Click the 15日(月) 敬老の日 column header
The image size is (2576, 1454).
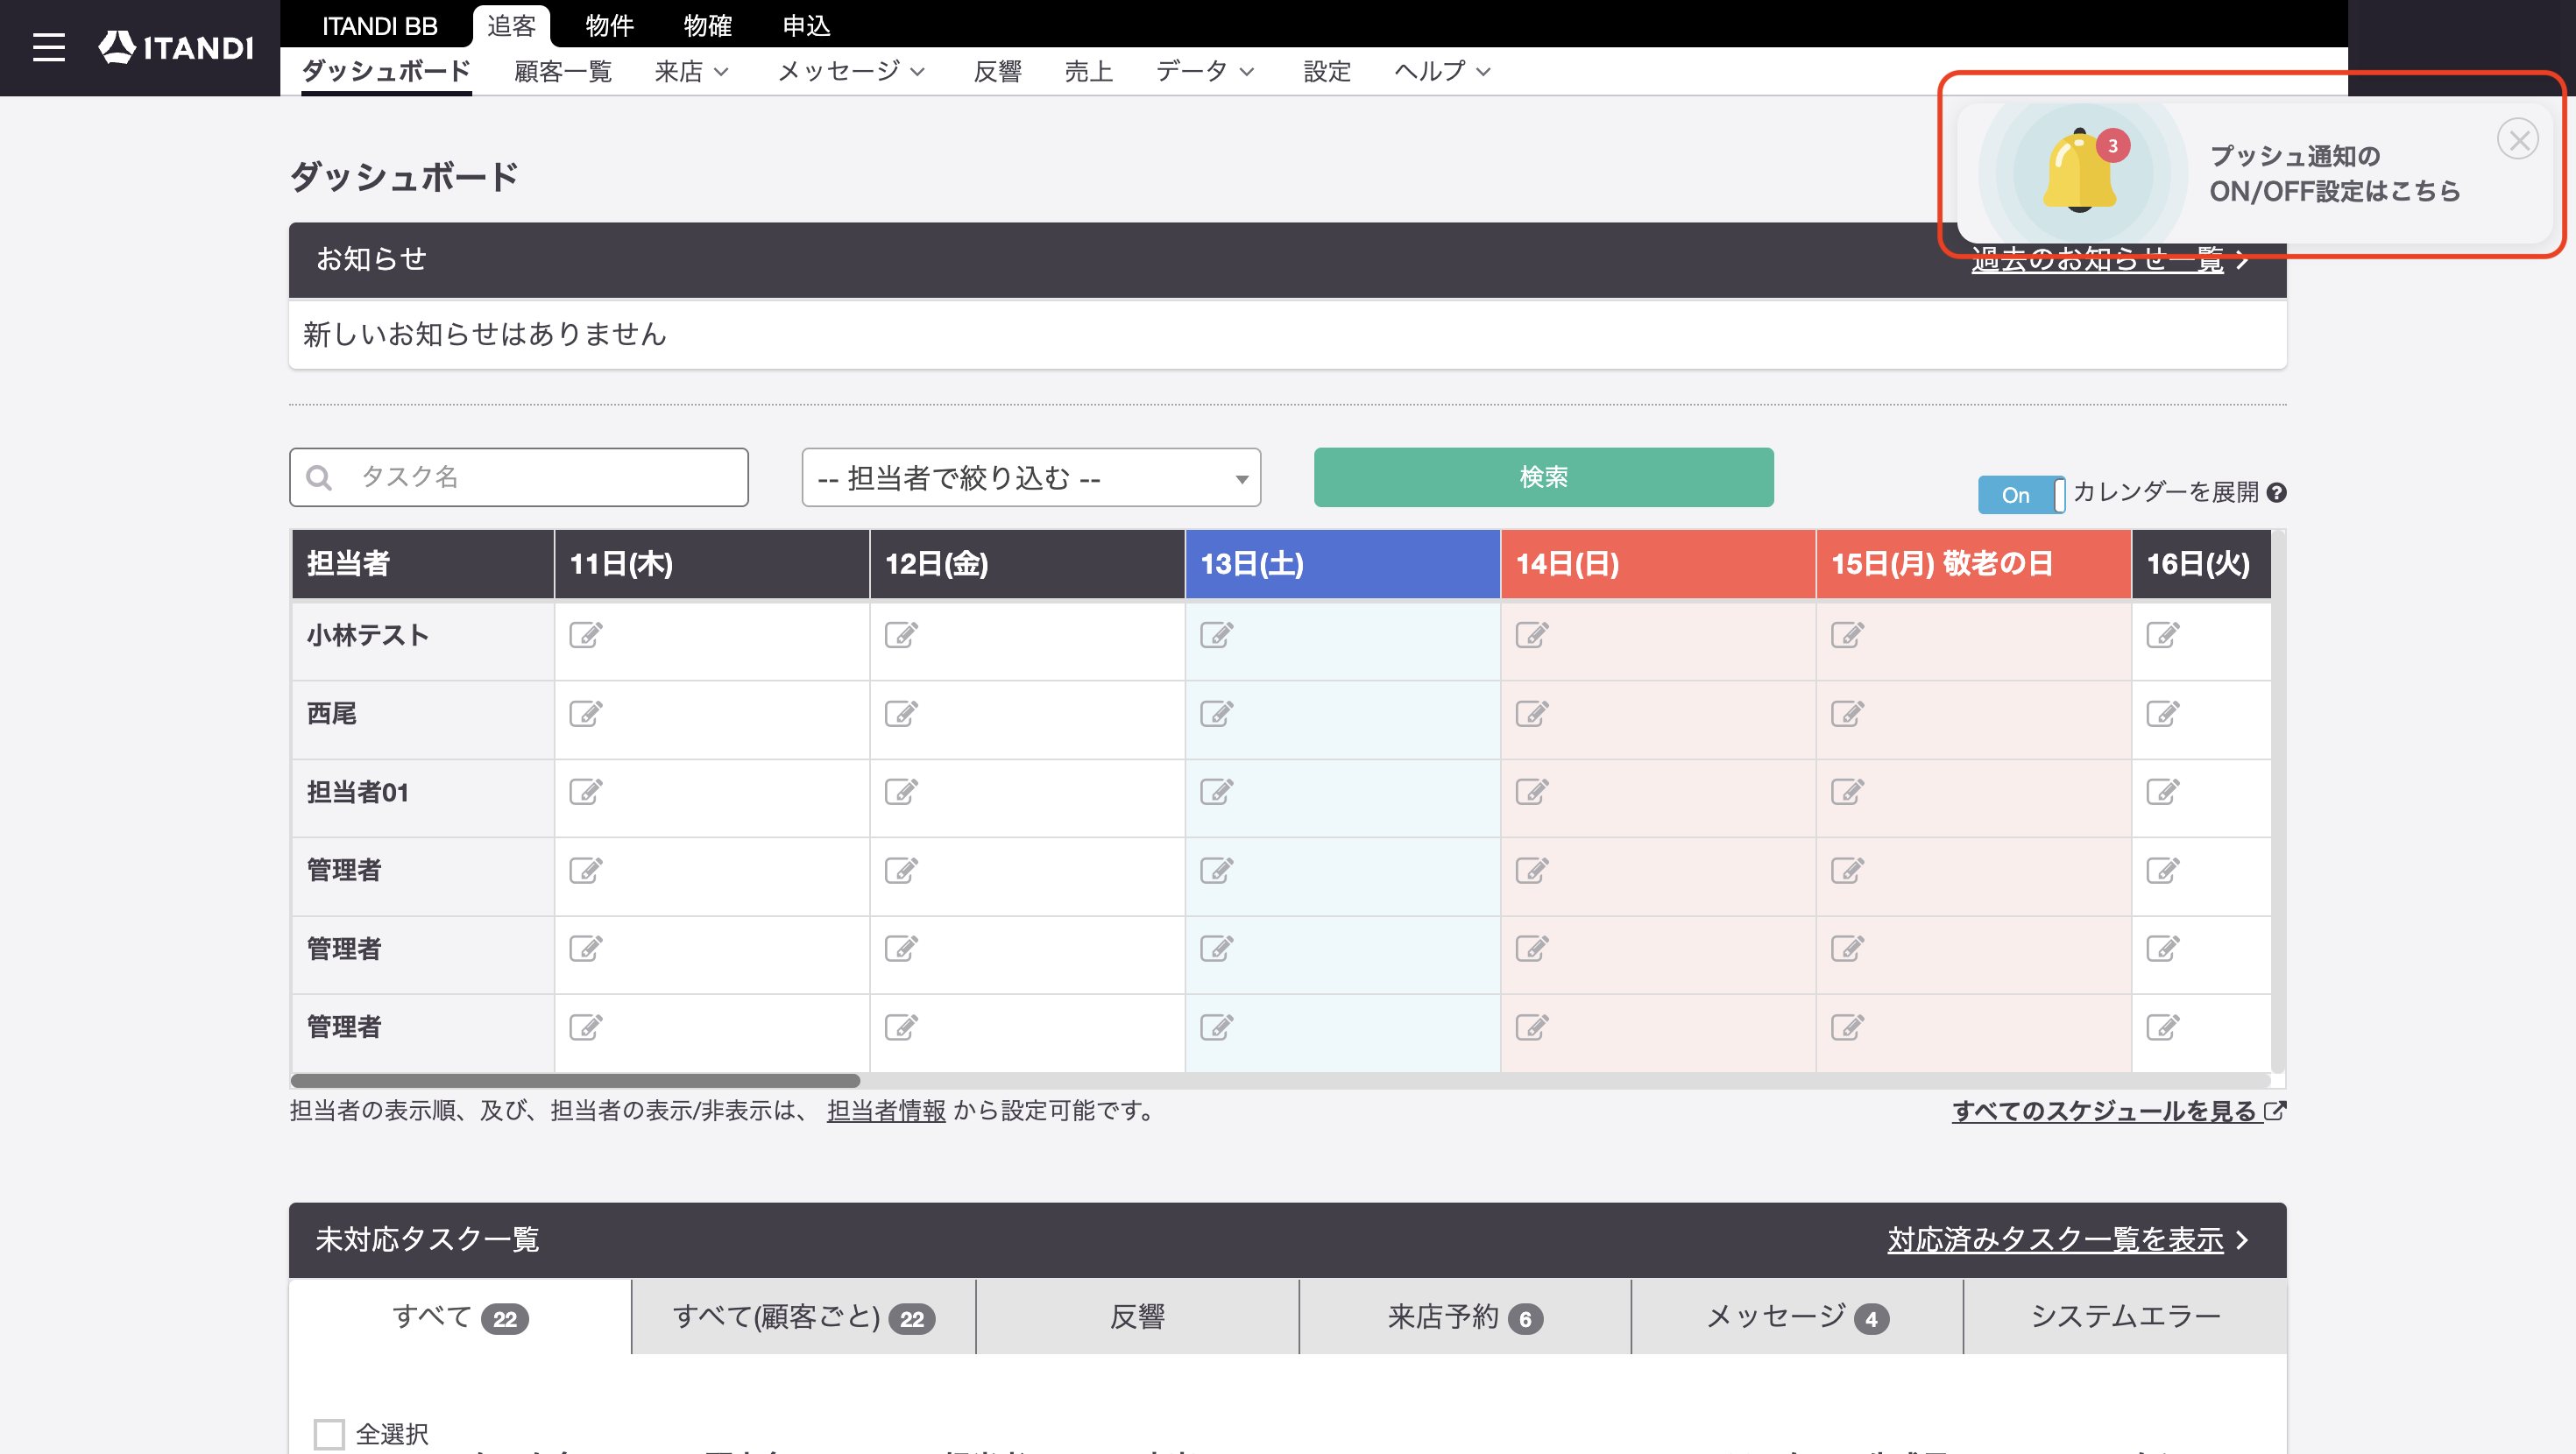point(1973,564)
